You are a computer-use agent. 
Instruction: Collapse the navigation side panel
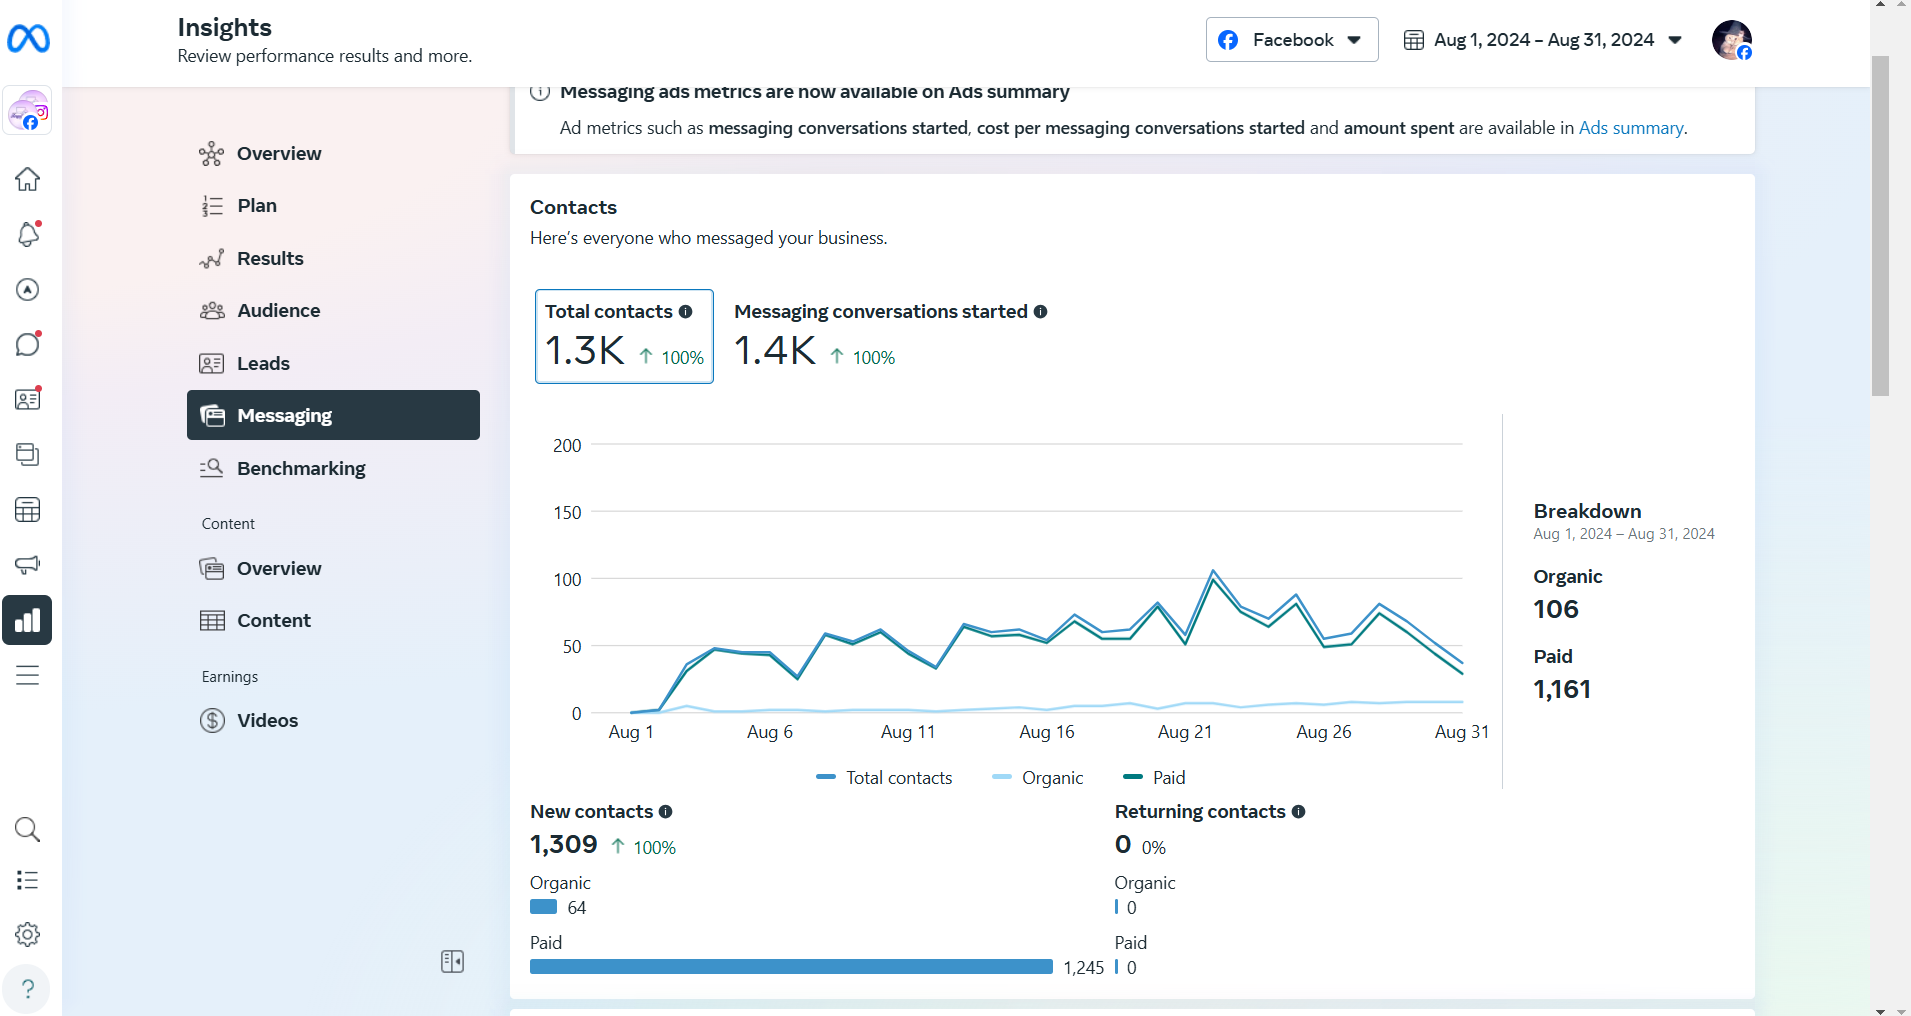pyautogui.click(x=452, y=961)
